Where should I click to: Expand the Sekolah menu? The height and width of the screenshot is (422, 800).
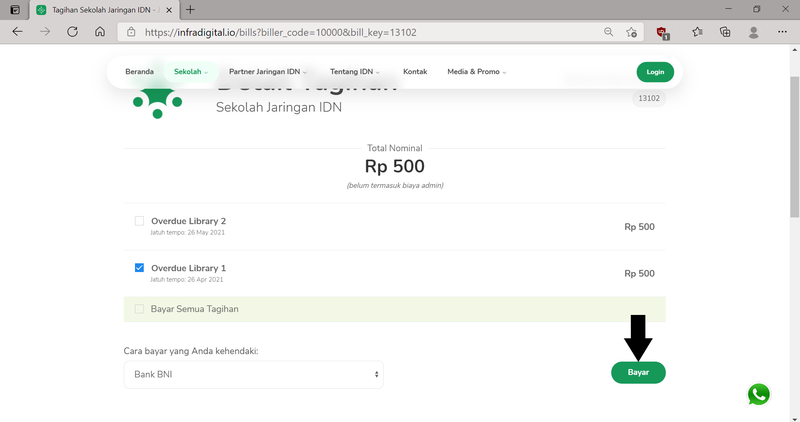191,71
